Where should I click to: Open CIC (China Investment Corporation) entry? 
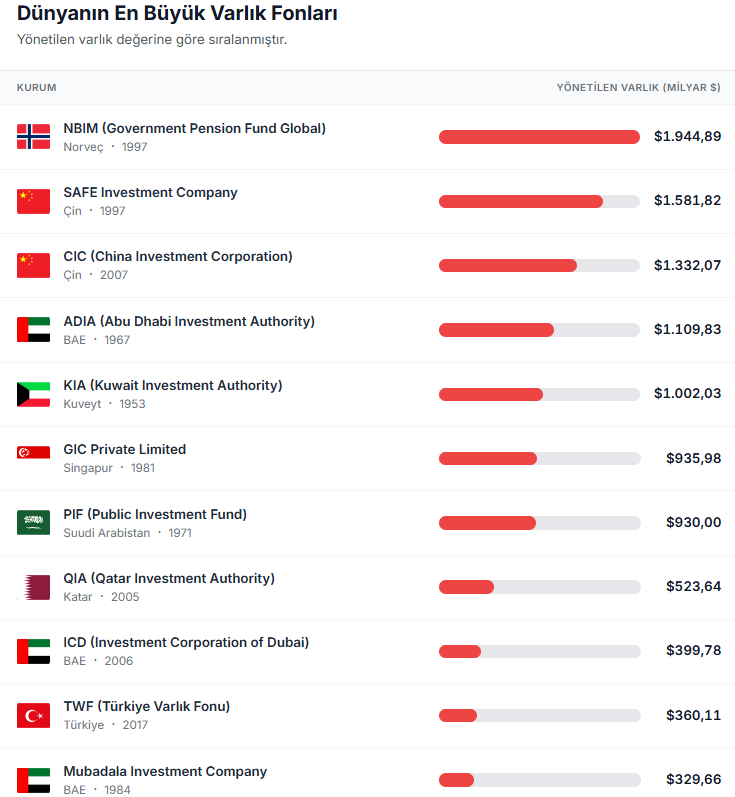coord(178,256)
